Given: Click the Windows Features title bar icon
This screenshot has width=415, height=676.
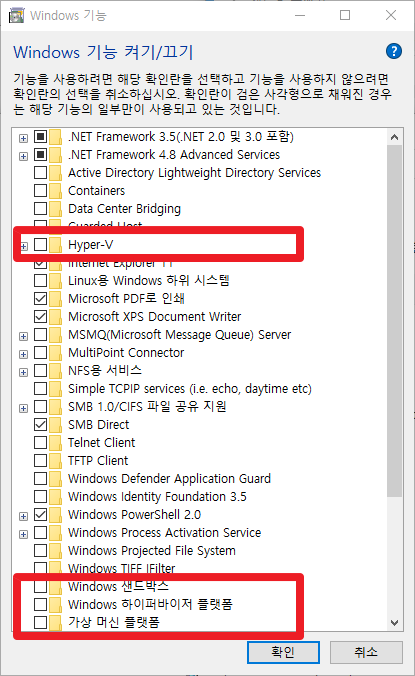Looking at the screenshot, I should point(16,16).
